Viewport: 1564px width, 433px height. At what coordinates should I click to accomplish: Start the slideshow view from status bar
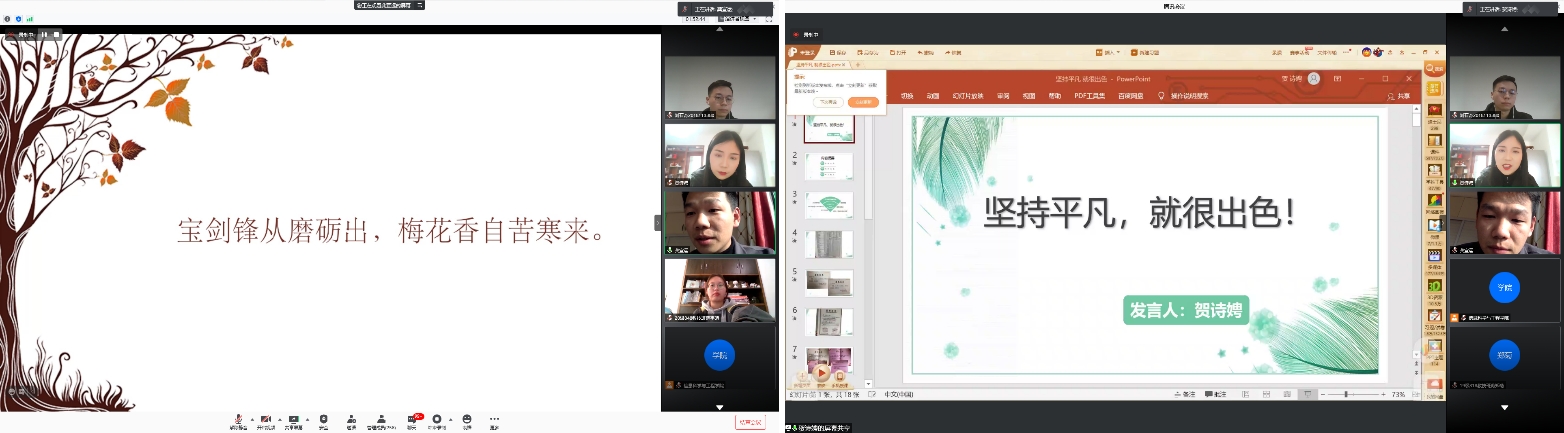[x=1305, y=395]
